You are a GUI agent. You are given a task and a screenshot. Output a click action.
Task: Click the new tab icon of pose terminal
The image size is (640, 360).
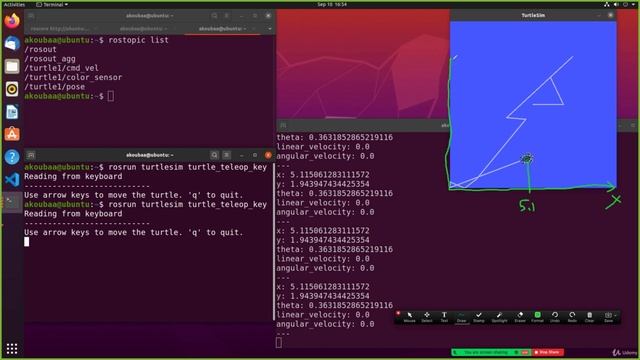(x=283, y=125)
